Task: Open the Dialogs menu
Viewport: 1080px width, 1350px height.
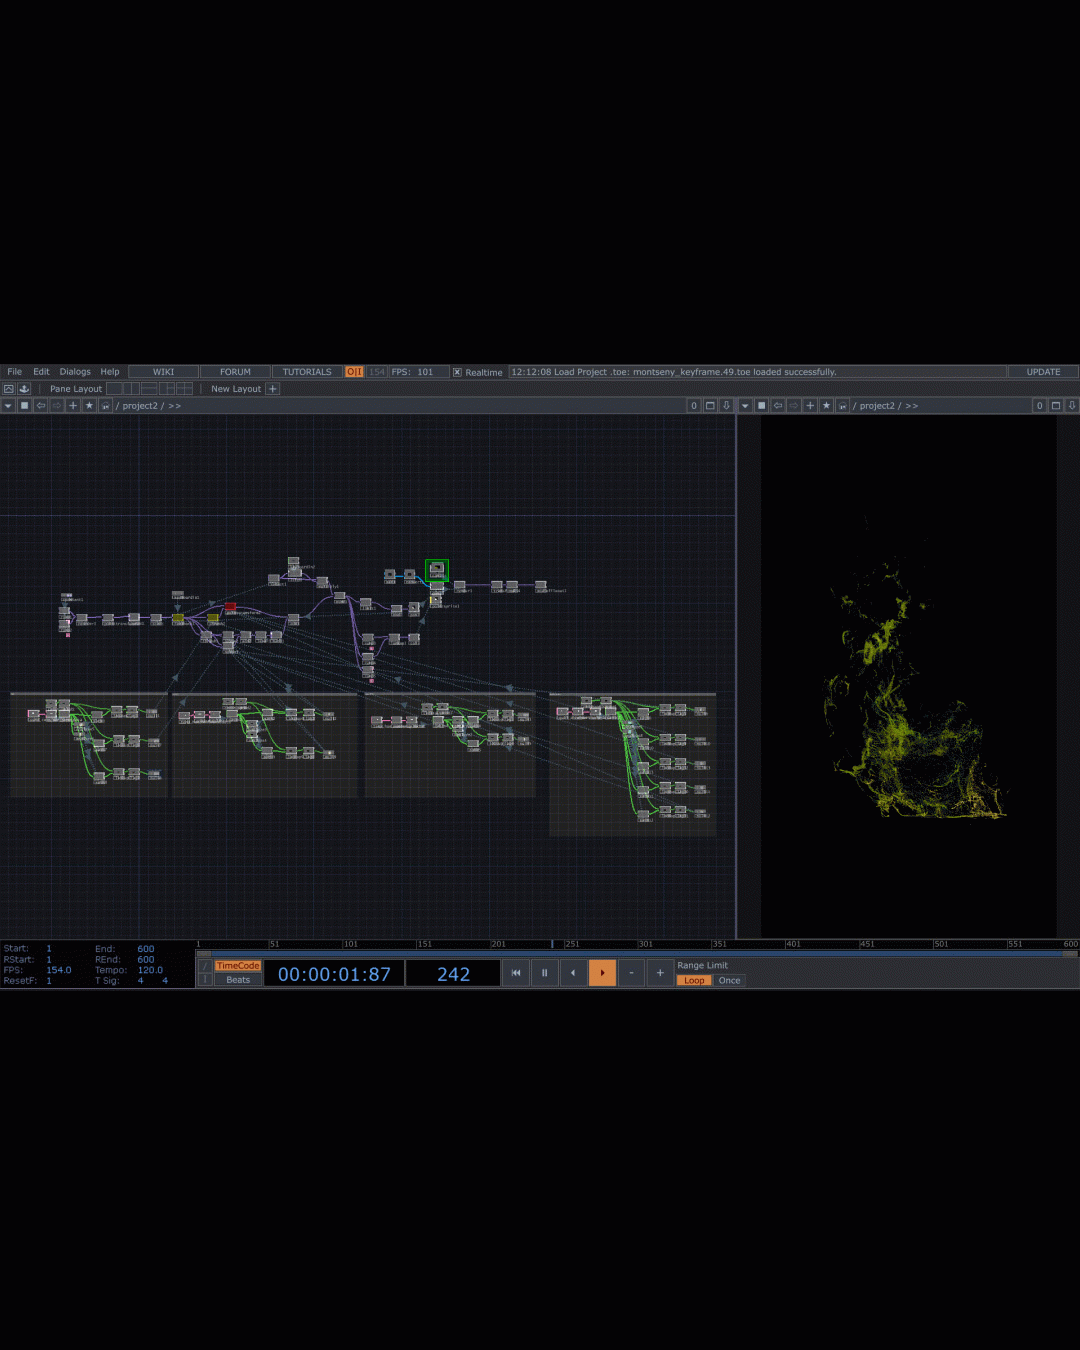Action: [75, 372]
